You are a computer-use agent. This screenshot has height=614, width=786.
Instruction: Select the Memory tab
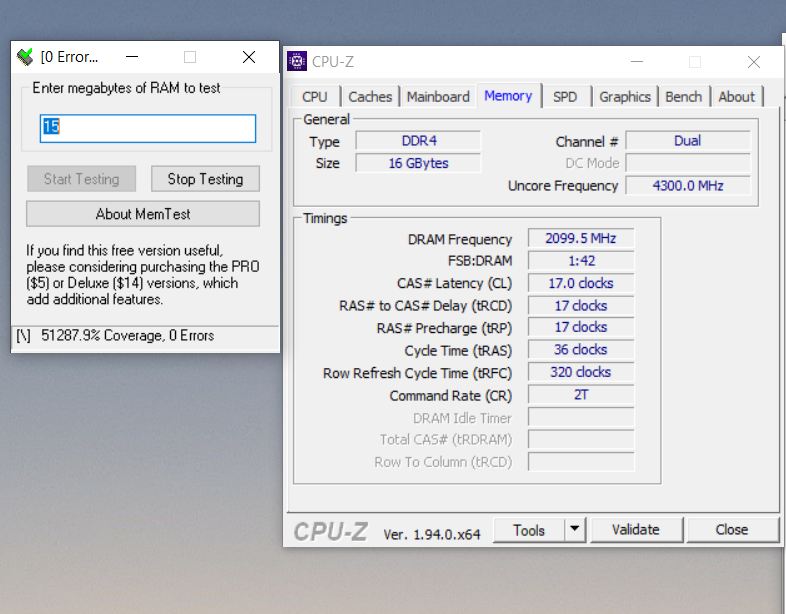click(x=508, y=96)
